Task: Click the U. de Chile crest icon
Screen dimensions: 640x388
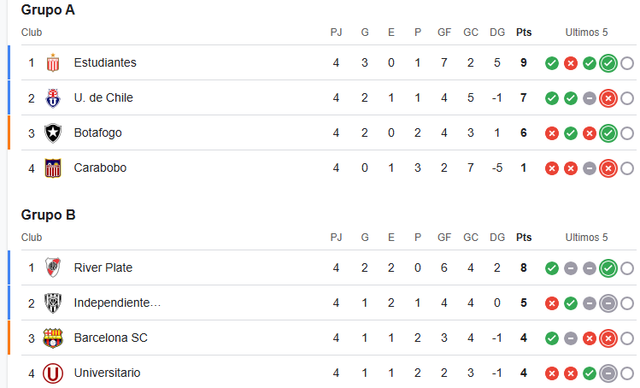Action: click(x=53, y=98)
